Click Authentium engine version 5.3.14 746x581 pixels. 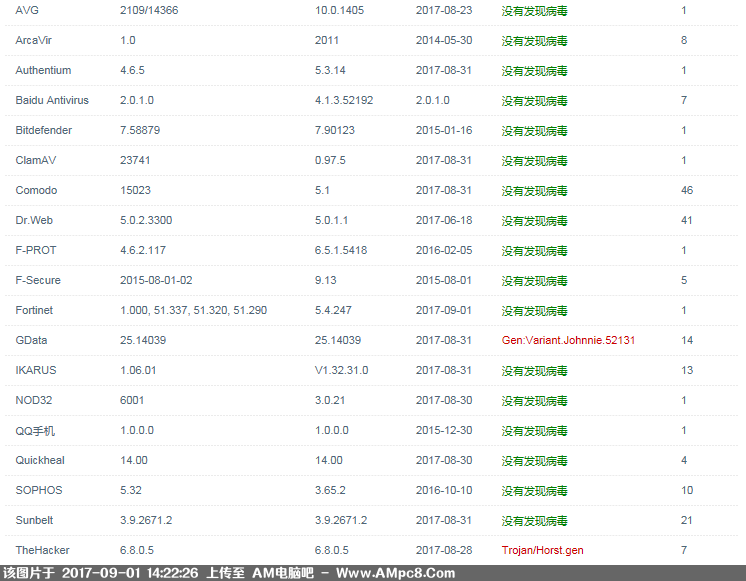(x=330, y=70)
